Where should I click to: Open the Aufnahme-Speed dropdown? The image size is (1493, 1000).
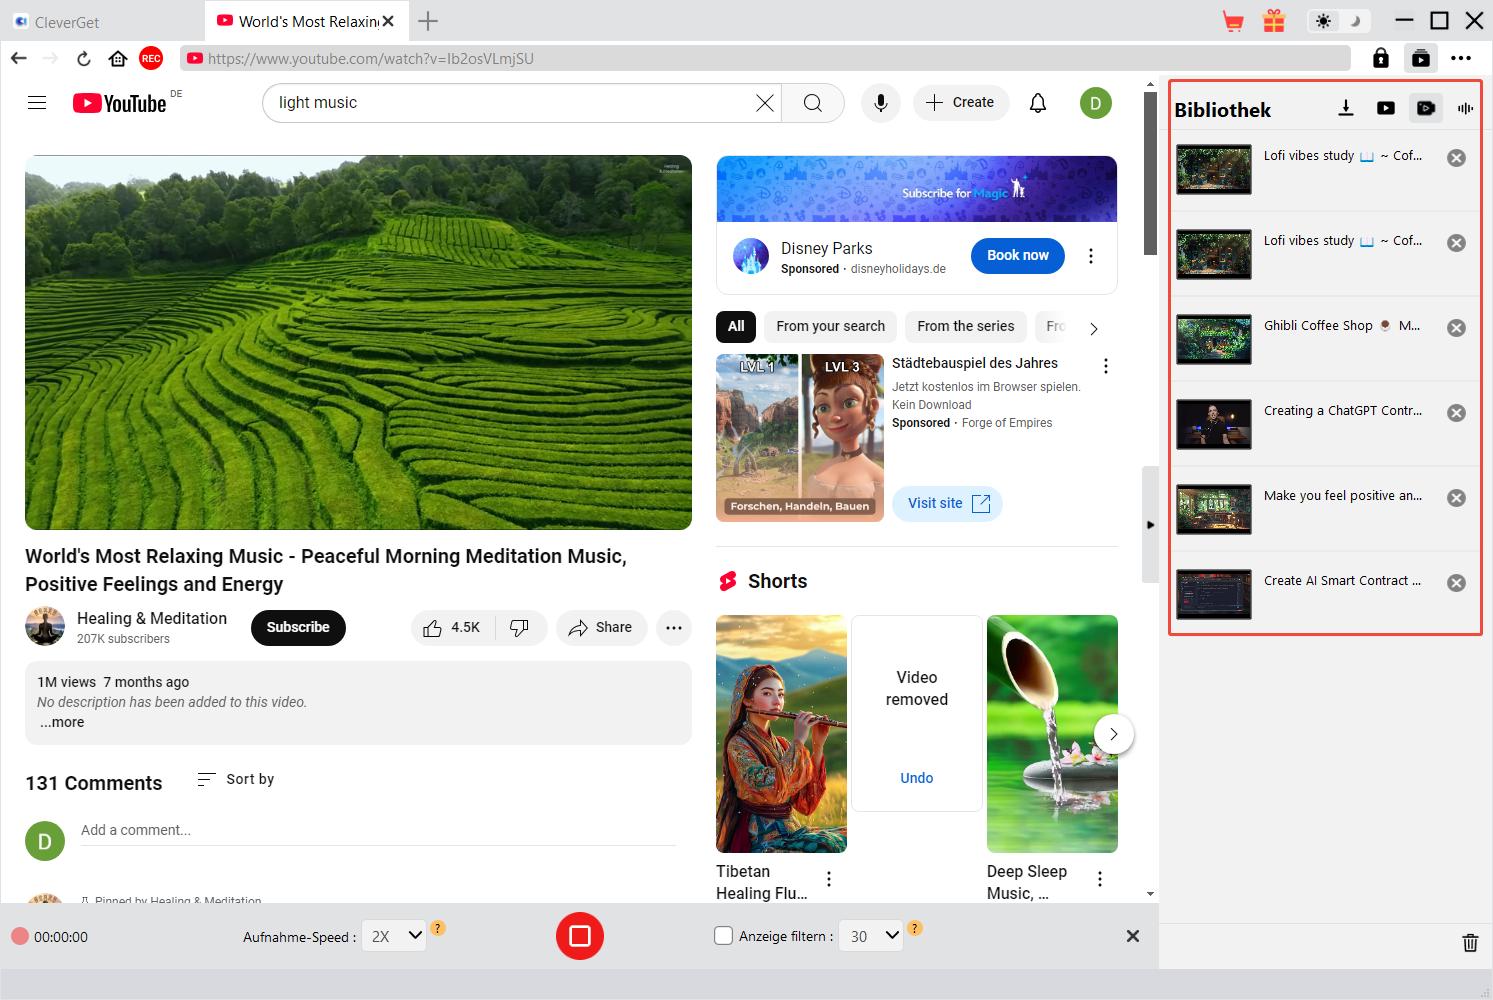tap(393, 936)
